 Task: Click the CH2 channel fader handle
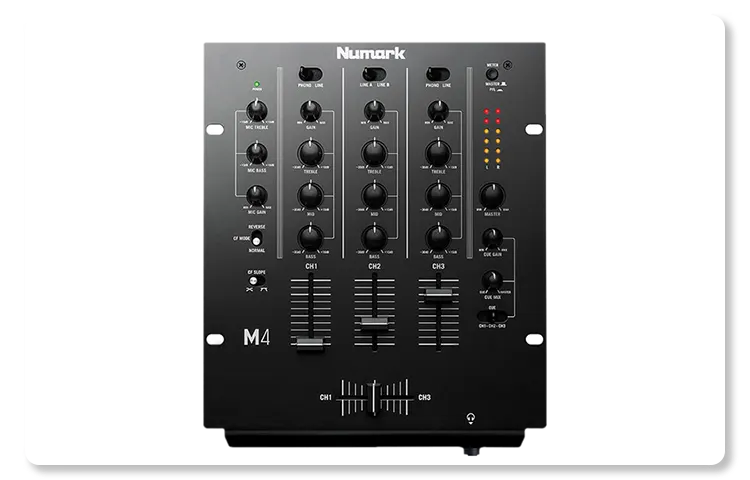coord(374,322)
